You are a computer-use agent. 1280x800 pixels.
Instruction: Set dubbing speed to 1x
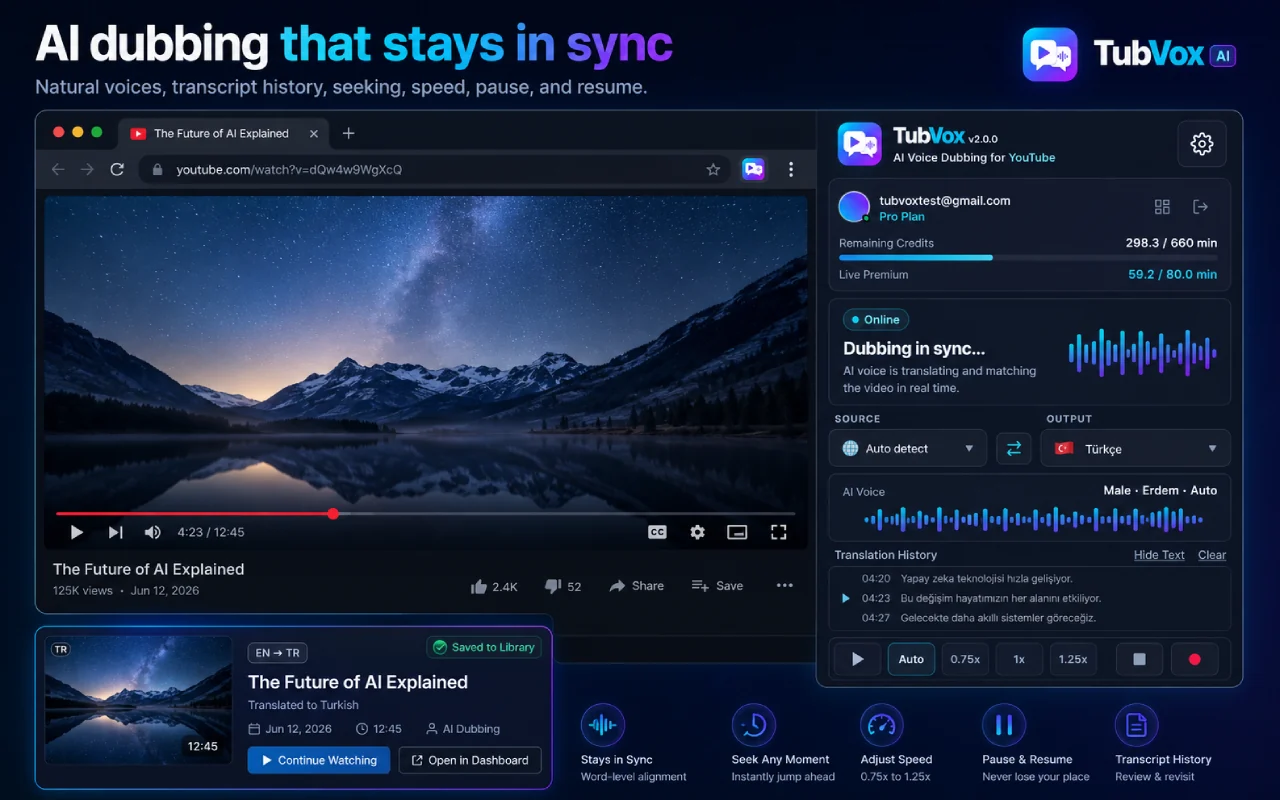point(1019,659)
